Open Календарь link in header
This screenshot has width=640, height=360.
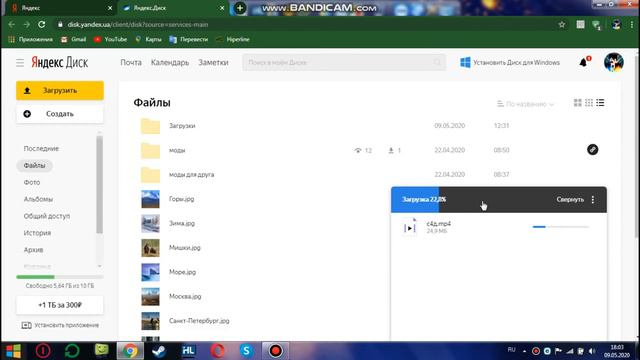coord(170,62)
